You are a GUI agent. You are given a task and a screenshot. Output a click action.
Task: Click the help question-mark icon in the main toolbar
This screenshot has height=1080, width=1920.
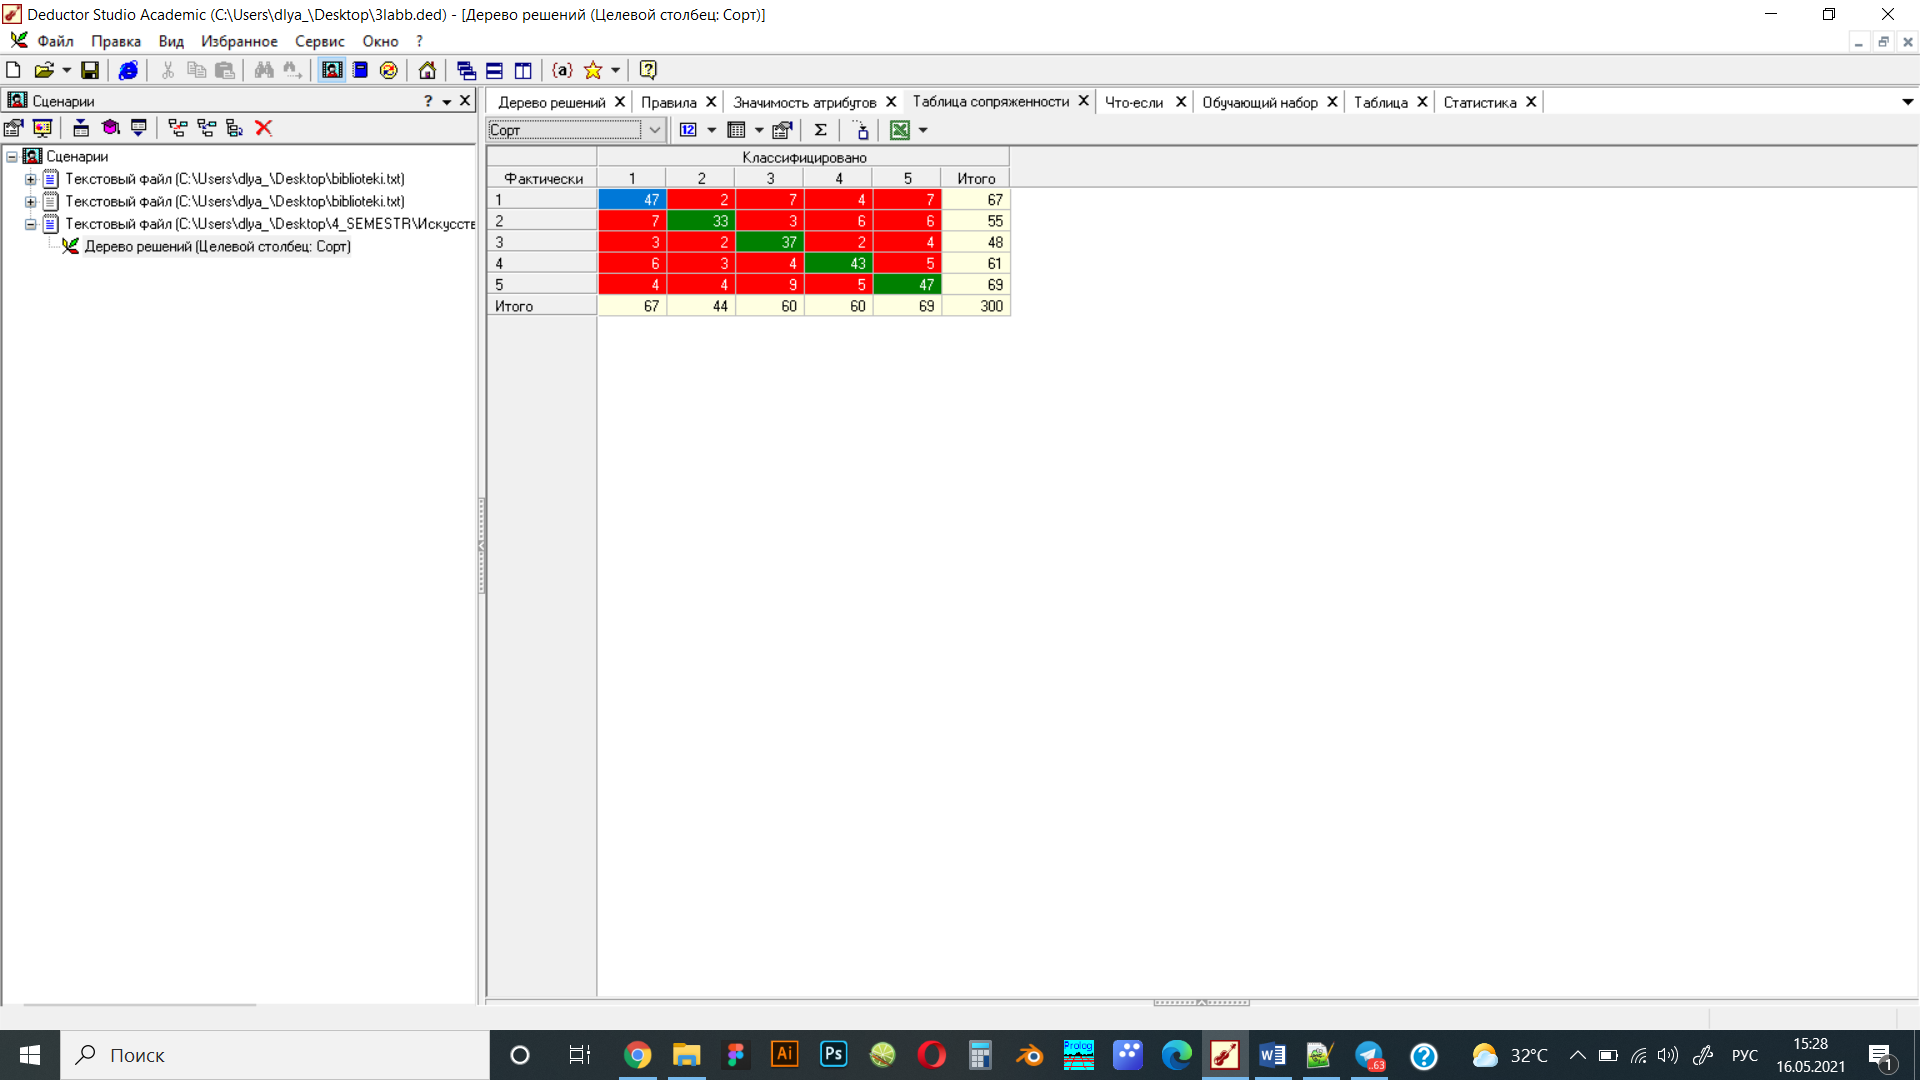click(648, 70)
